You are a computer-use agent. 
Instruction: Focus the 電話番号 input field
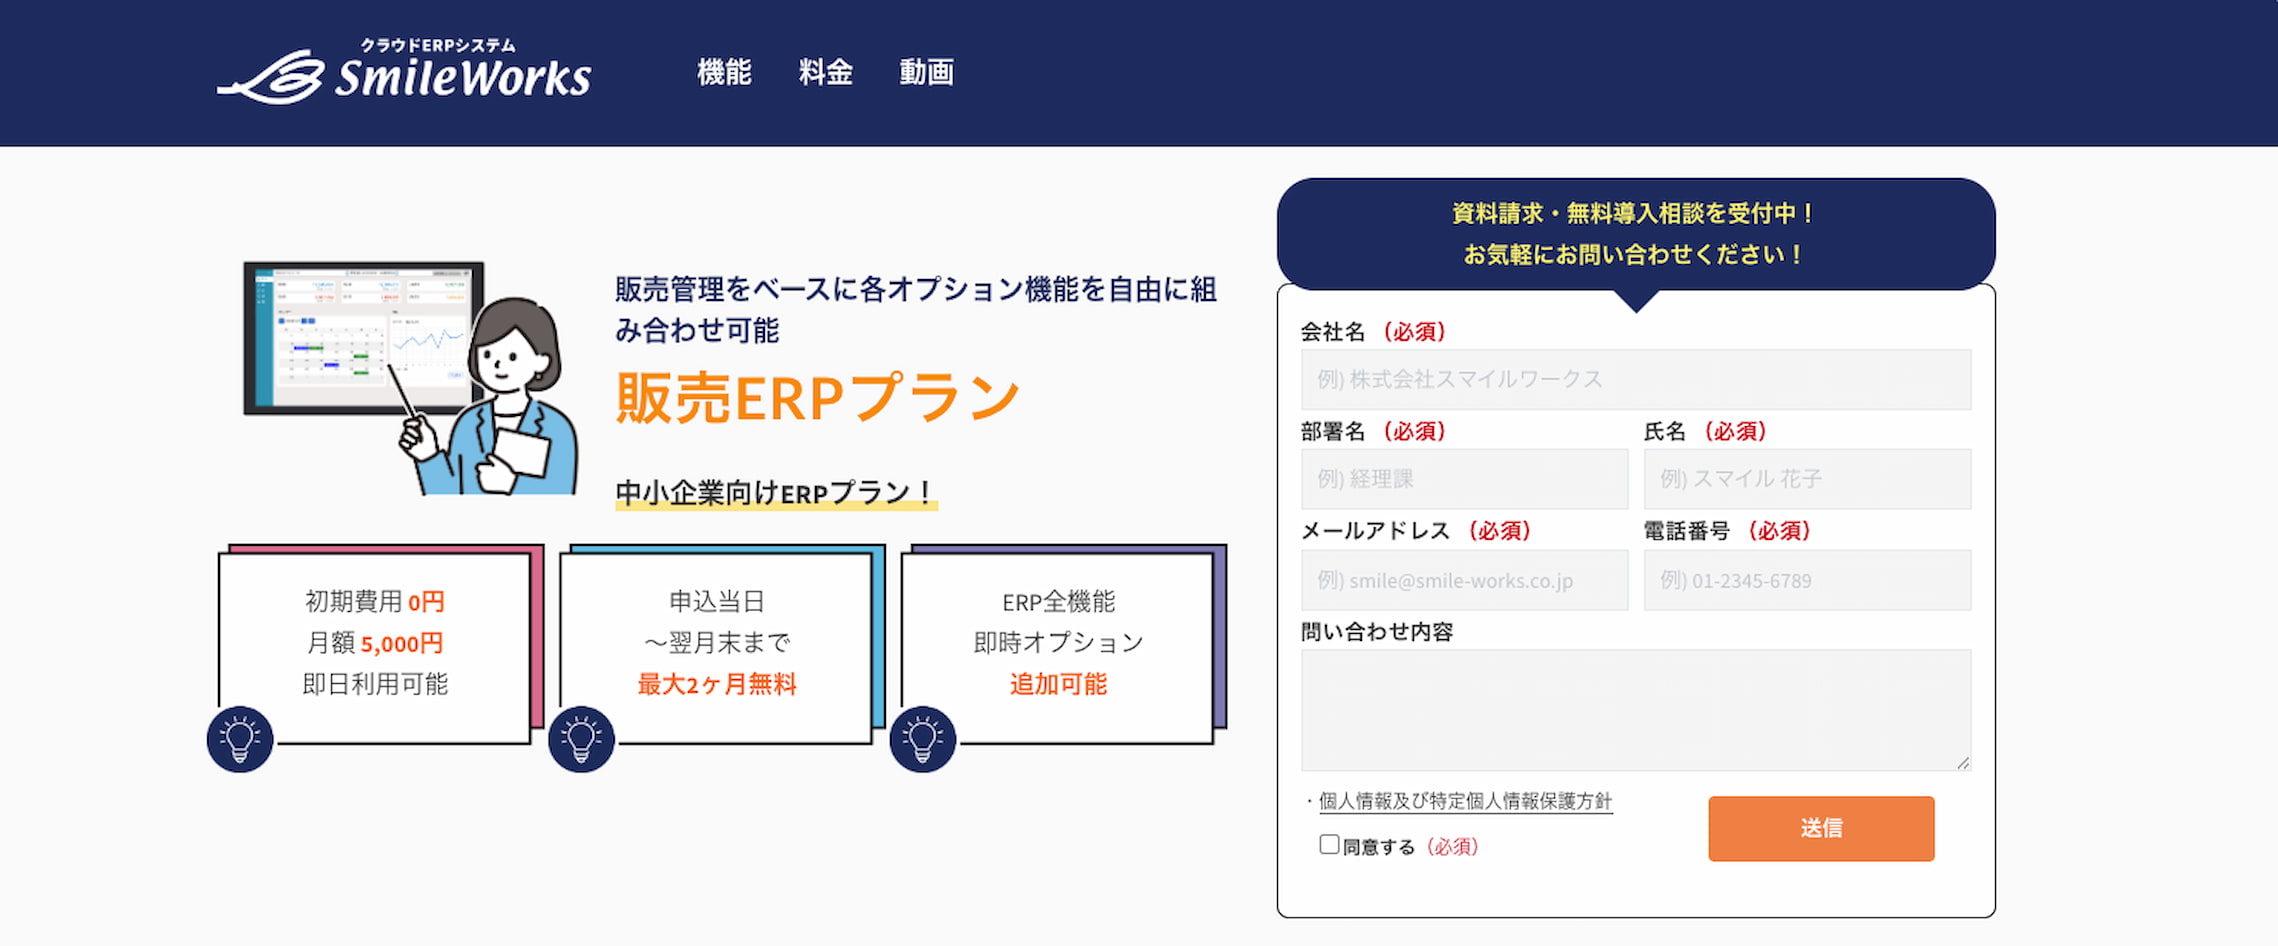(x=1807, y=580)
